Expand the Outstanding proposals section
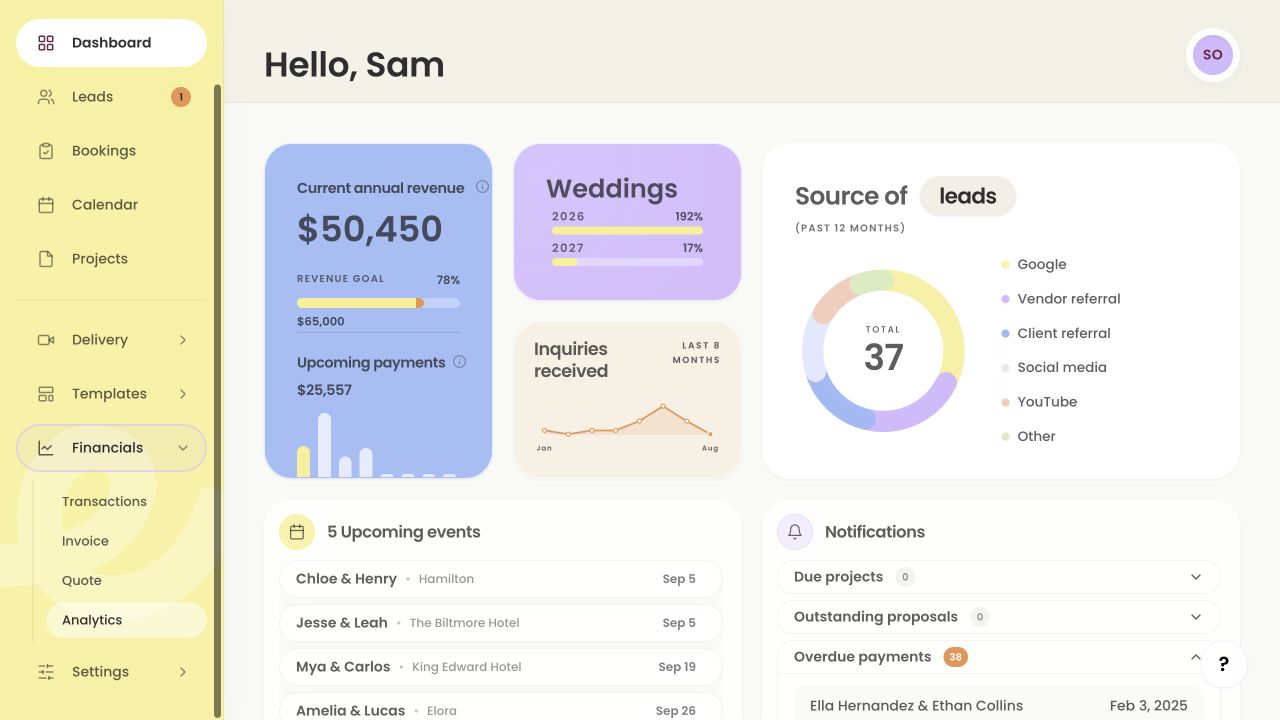This screenshot has width=1280, height=720. pyautogui.click(x=999, y=617)
